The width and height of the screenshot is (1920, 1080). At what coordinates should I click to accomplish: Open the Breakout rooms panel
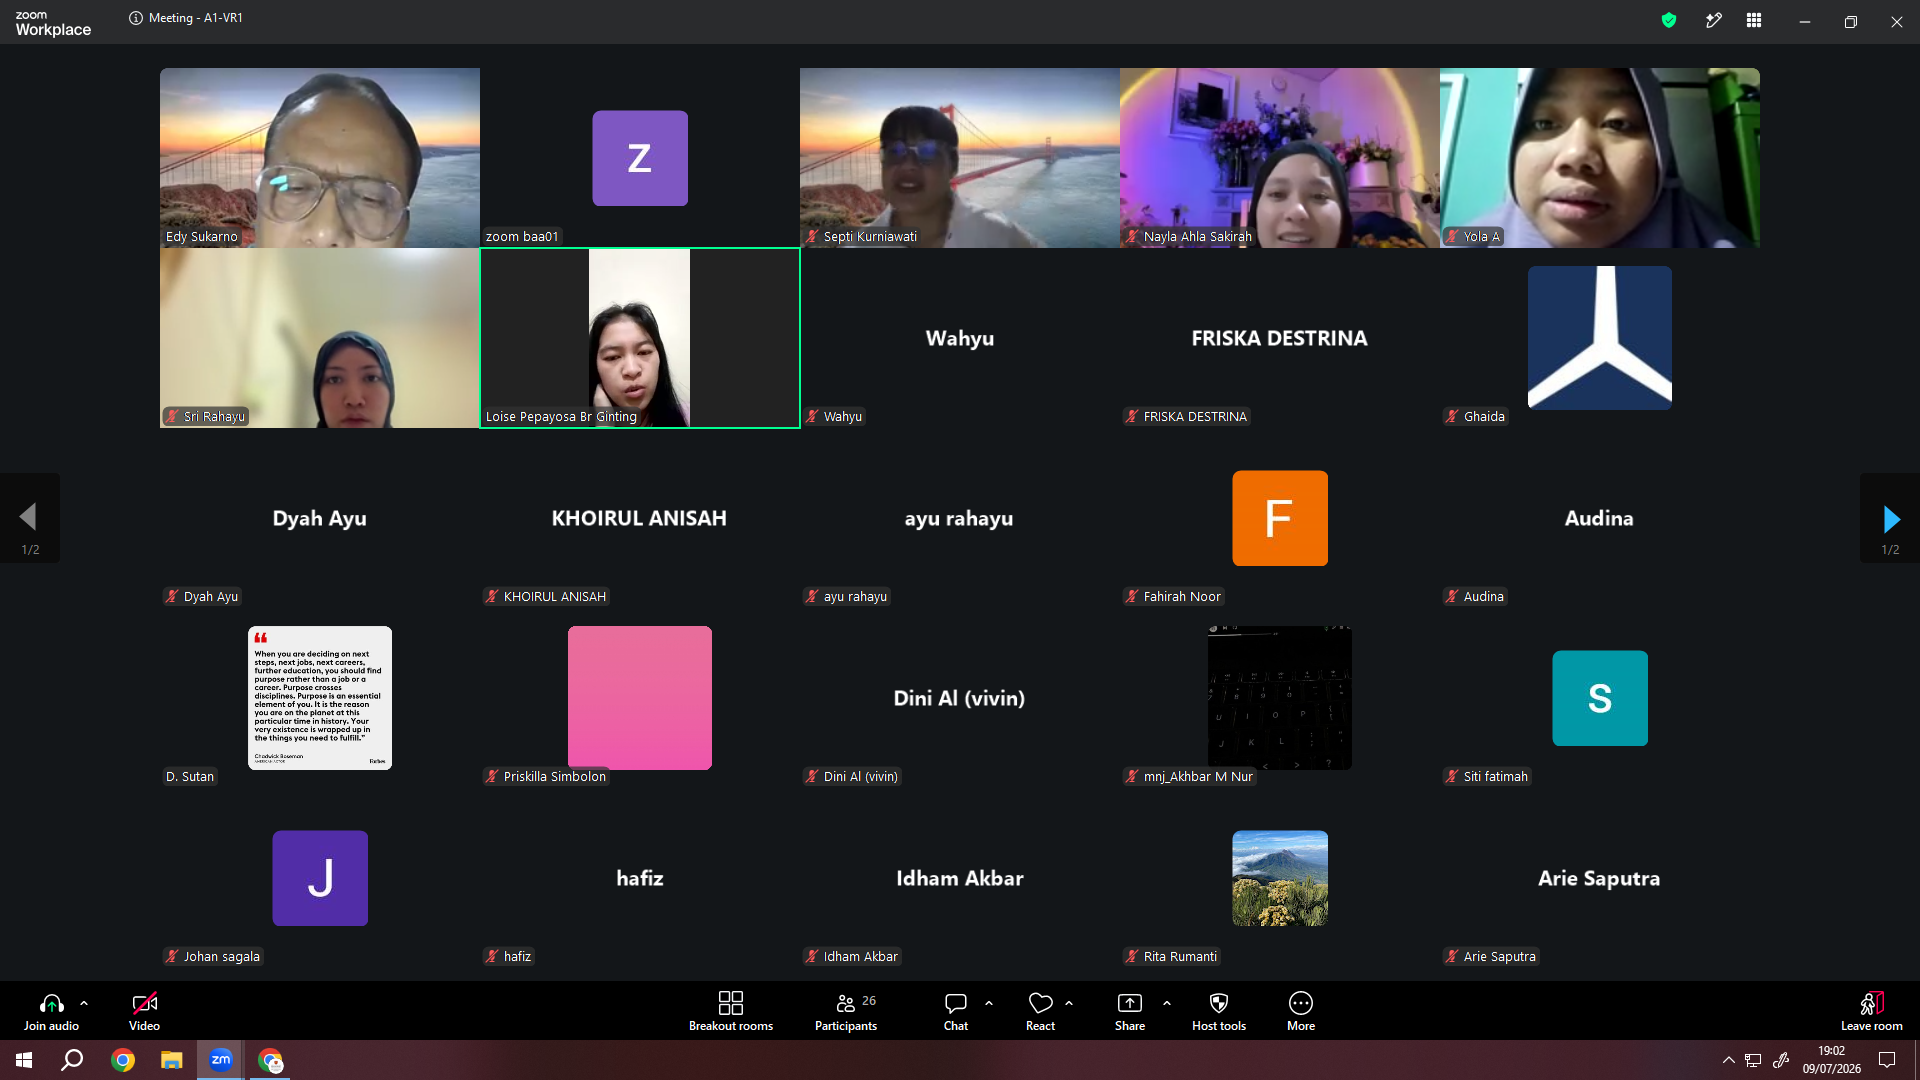click(x=730, y=1010)
